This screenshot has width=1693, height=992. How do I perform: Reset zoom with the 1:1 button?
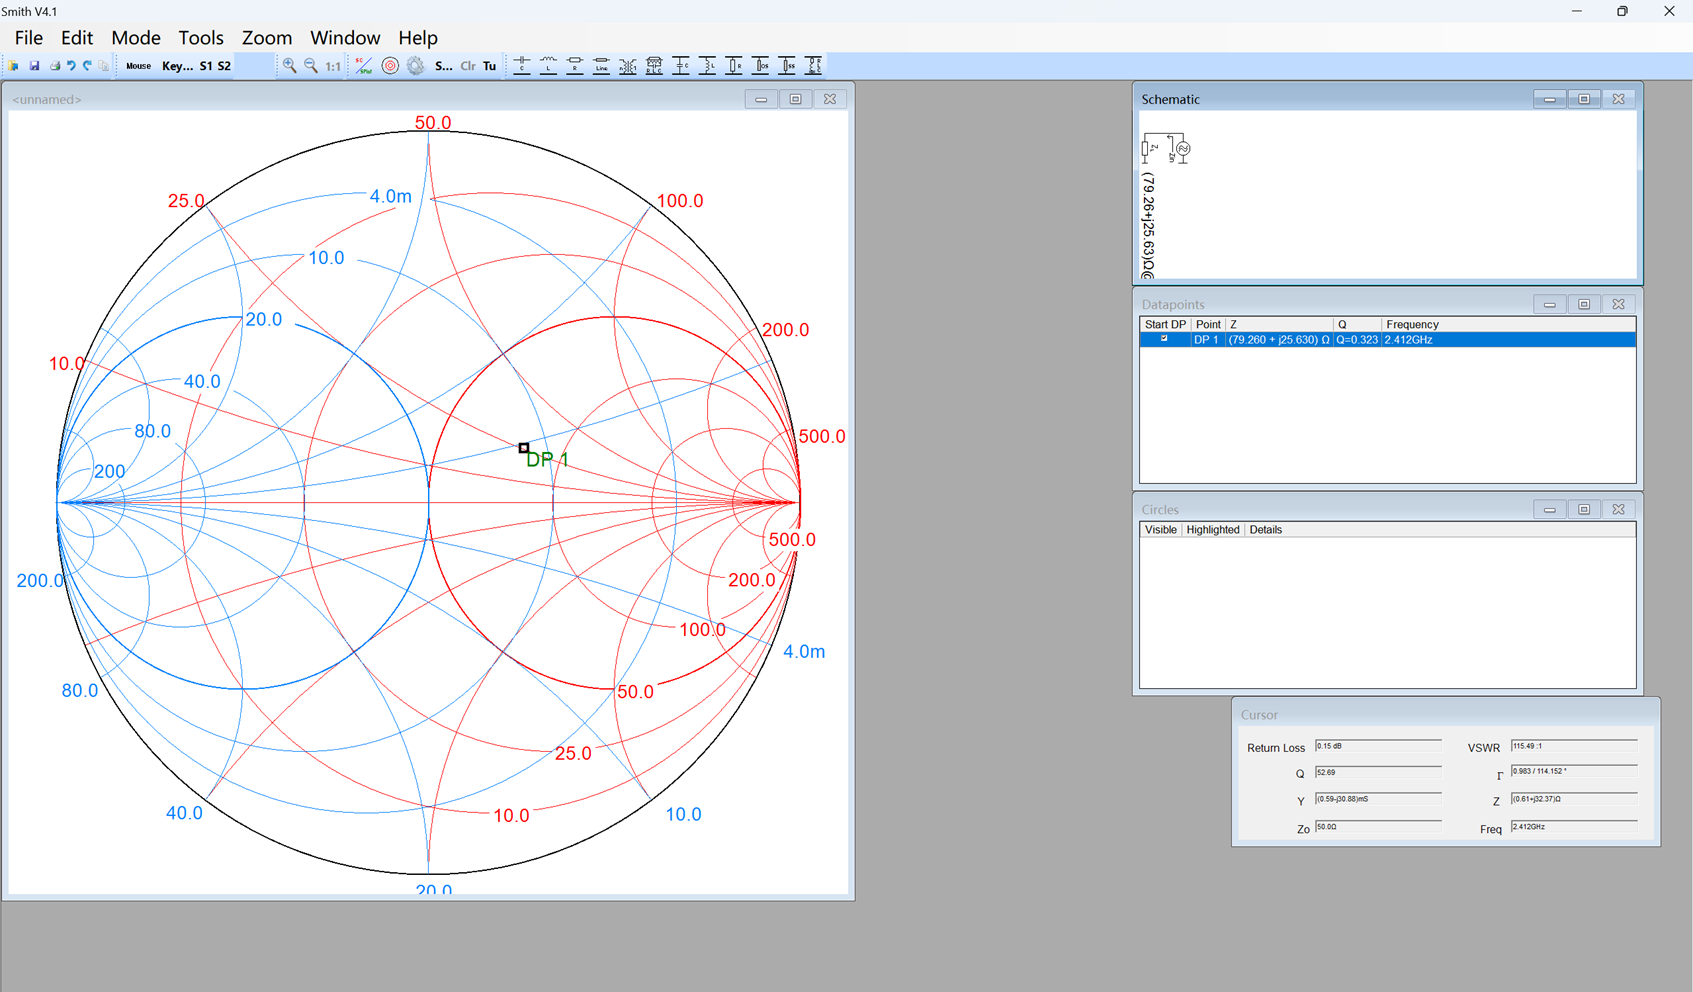(333, 66)
